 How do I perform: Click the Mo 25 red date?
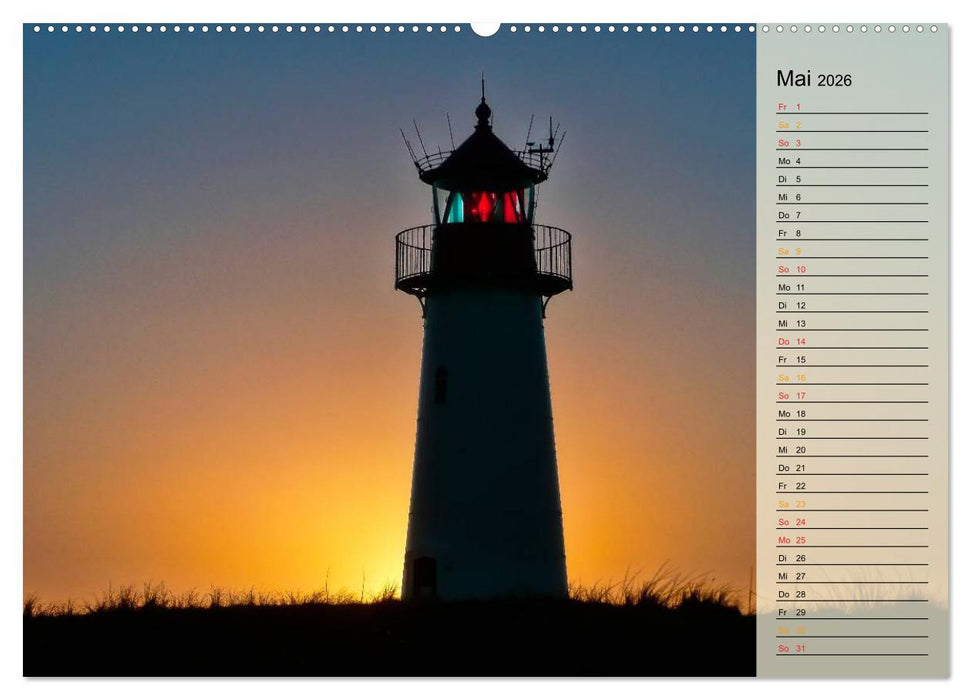click(790, 539)
